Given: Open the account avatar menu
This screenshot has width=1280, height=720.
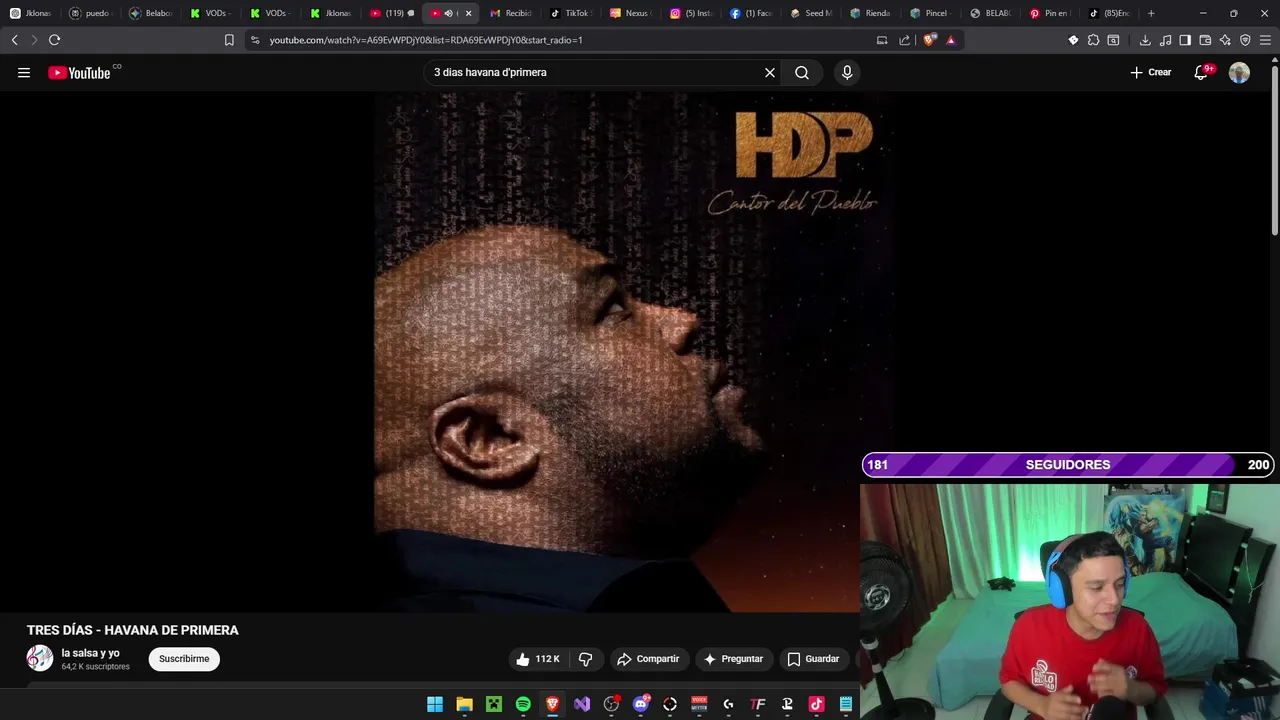Looking at the screenshot, I should pos(1239,72).
